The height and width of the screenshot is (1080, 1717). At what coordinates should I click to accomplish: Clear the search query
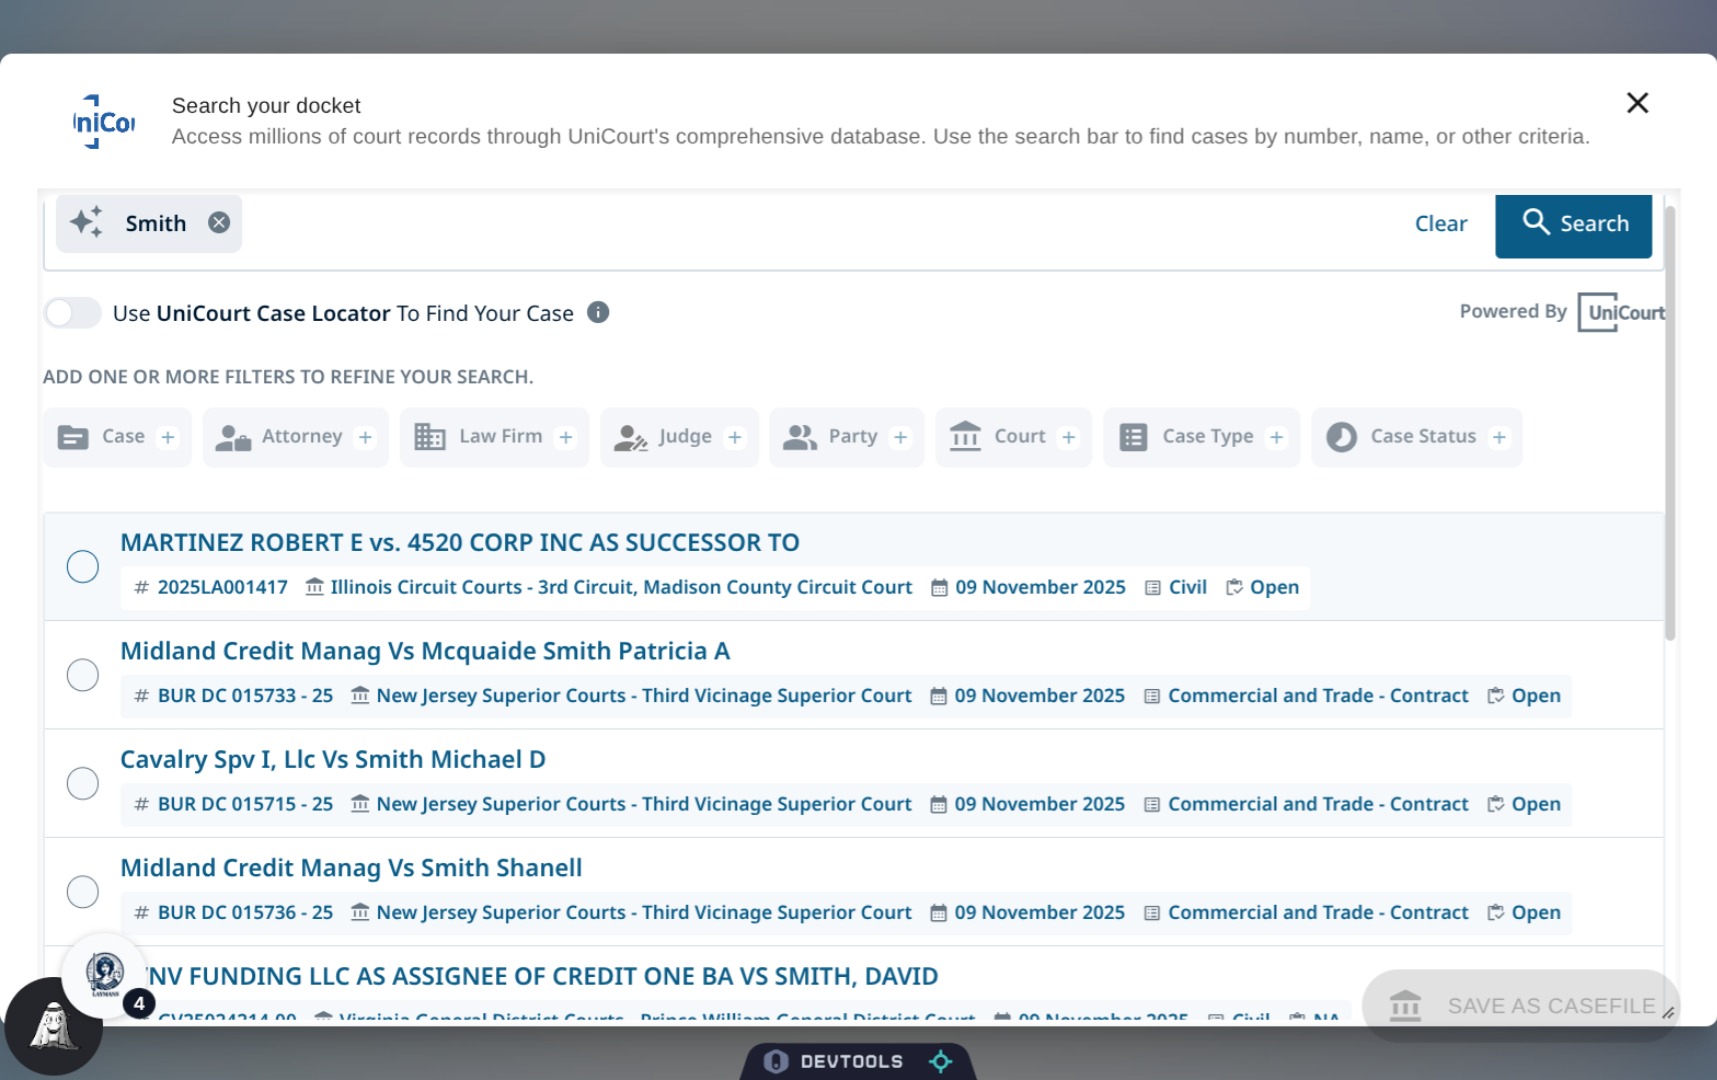[1441, 224]
